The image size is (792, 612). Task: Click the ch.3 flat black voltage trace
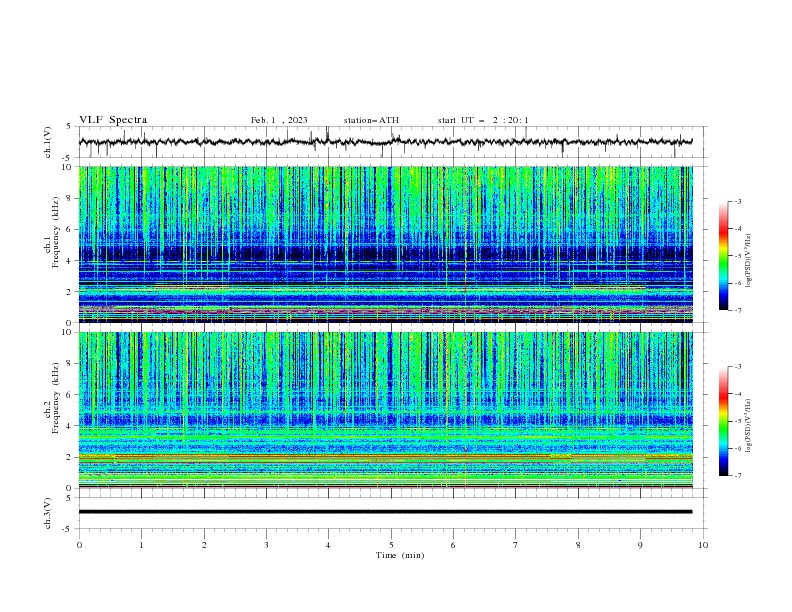[x=385, y=512]
